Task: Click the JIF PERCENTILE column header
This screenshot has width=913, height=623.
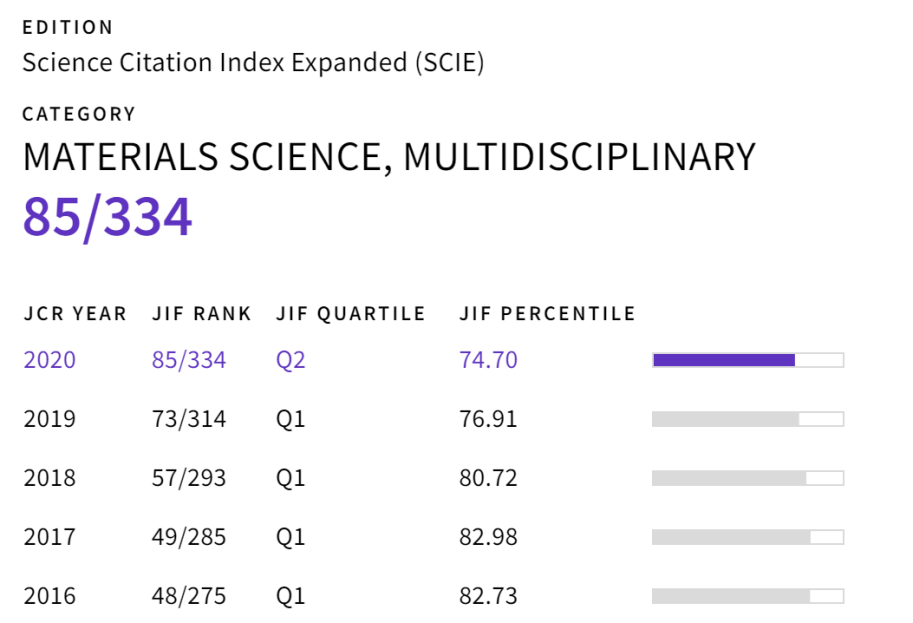Action: coord(547,314)
